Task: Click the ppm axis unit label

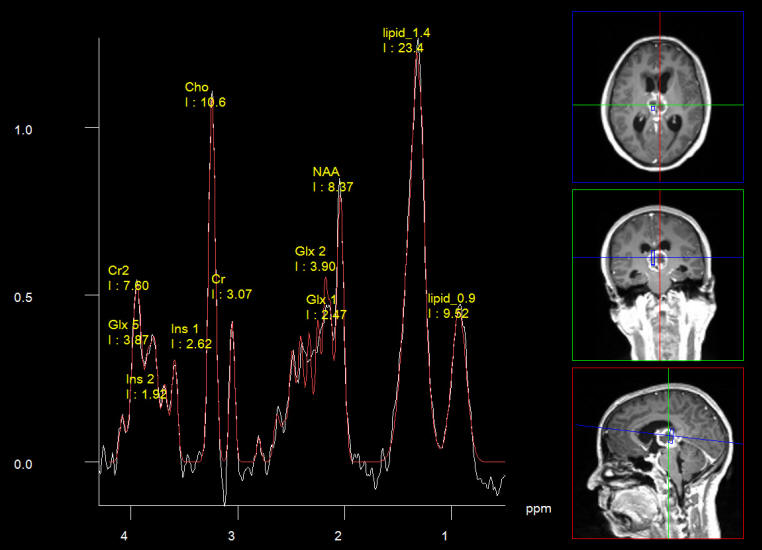Action: [x=537, y=508]
